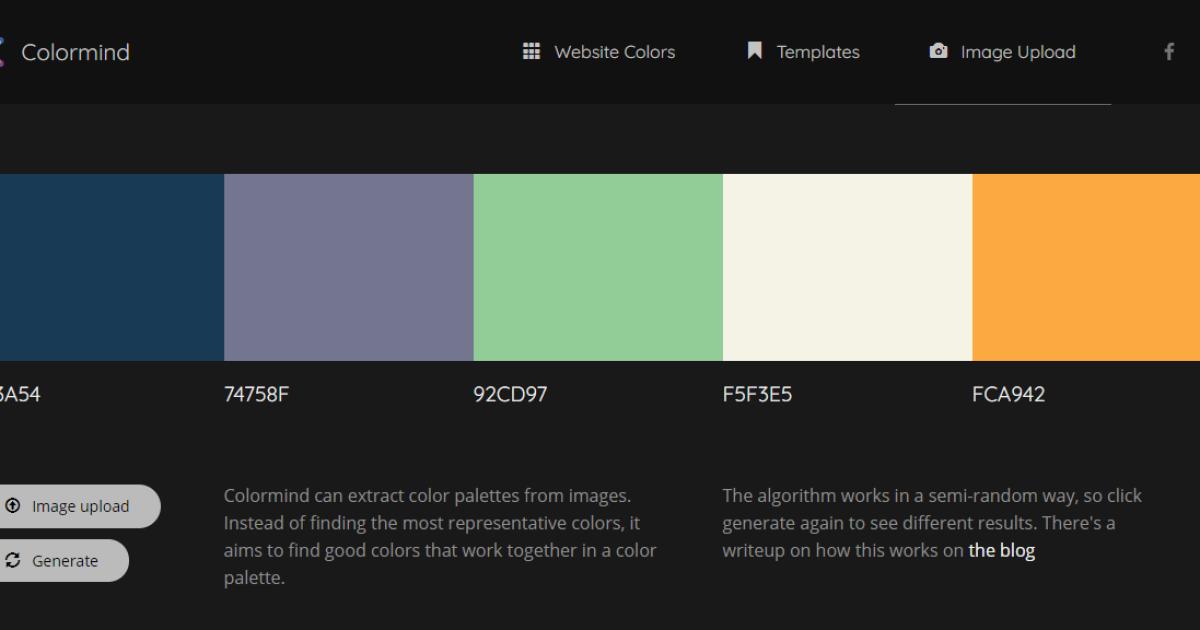Click the Generate button
This screenshot has height=630, width=1200.
tap(60, 560)
